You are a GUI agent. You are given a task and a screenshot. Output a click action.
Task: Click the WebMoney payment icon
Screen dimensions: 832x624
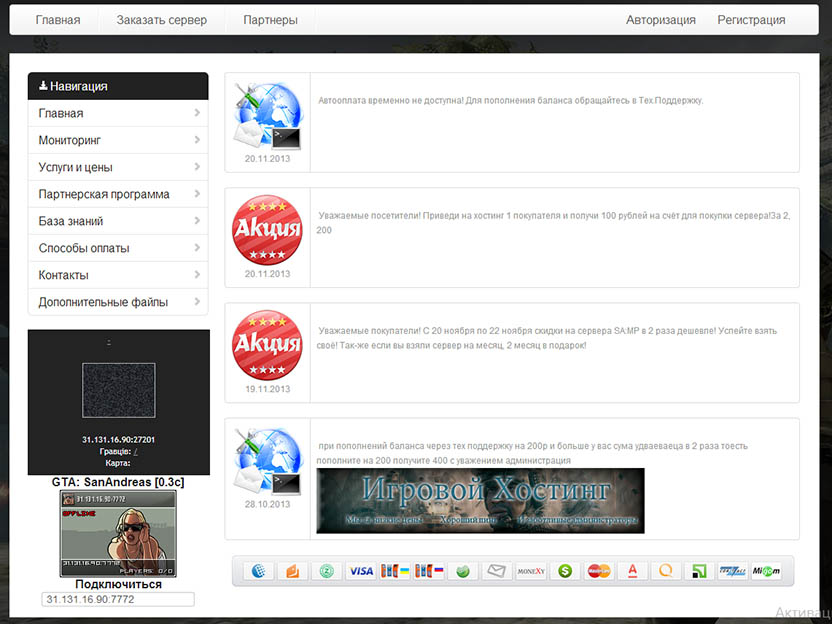coord(260,571)
